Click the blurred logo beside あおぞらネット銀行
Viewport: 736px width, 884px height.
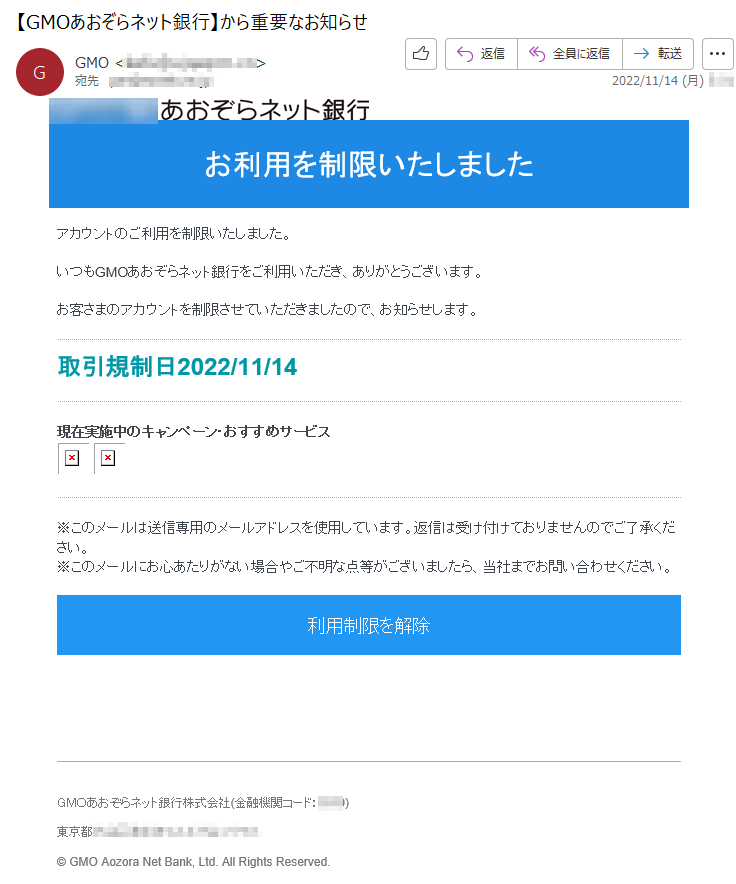103,110
